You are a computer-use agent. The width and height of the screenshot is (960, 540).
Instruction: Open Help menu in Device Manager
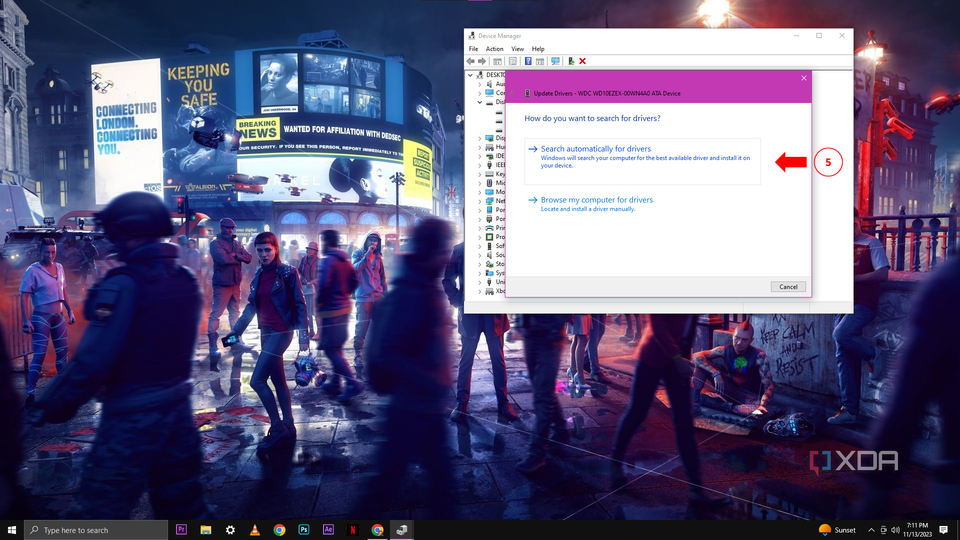click(x=538, y=49)
